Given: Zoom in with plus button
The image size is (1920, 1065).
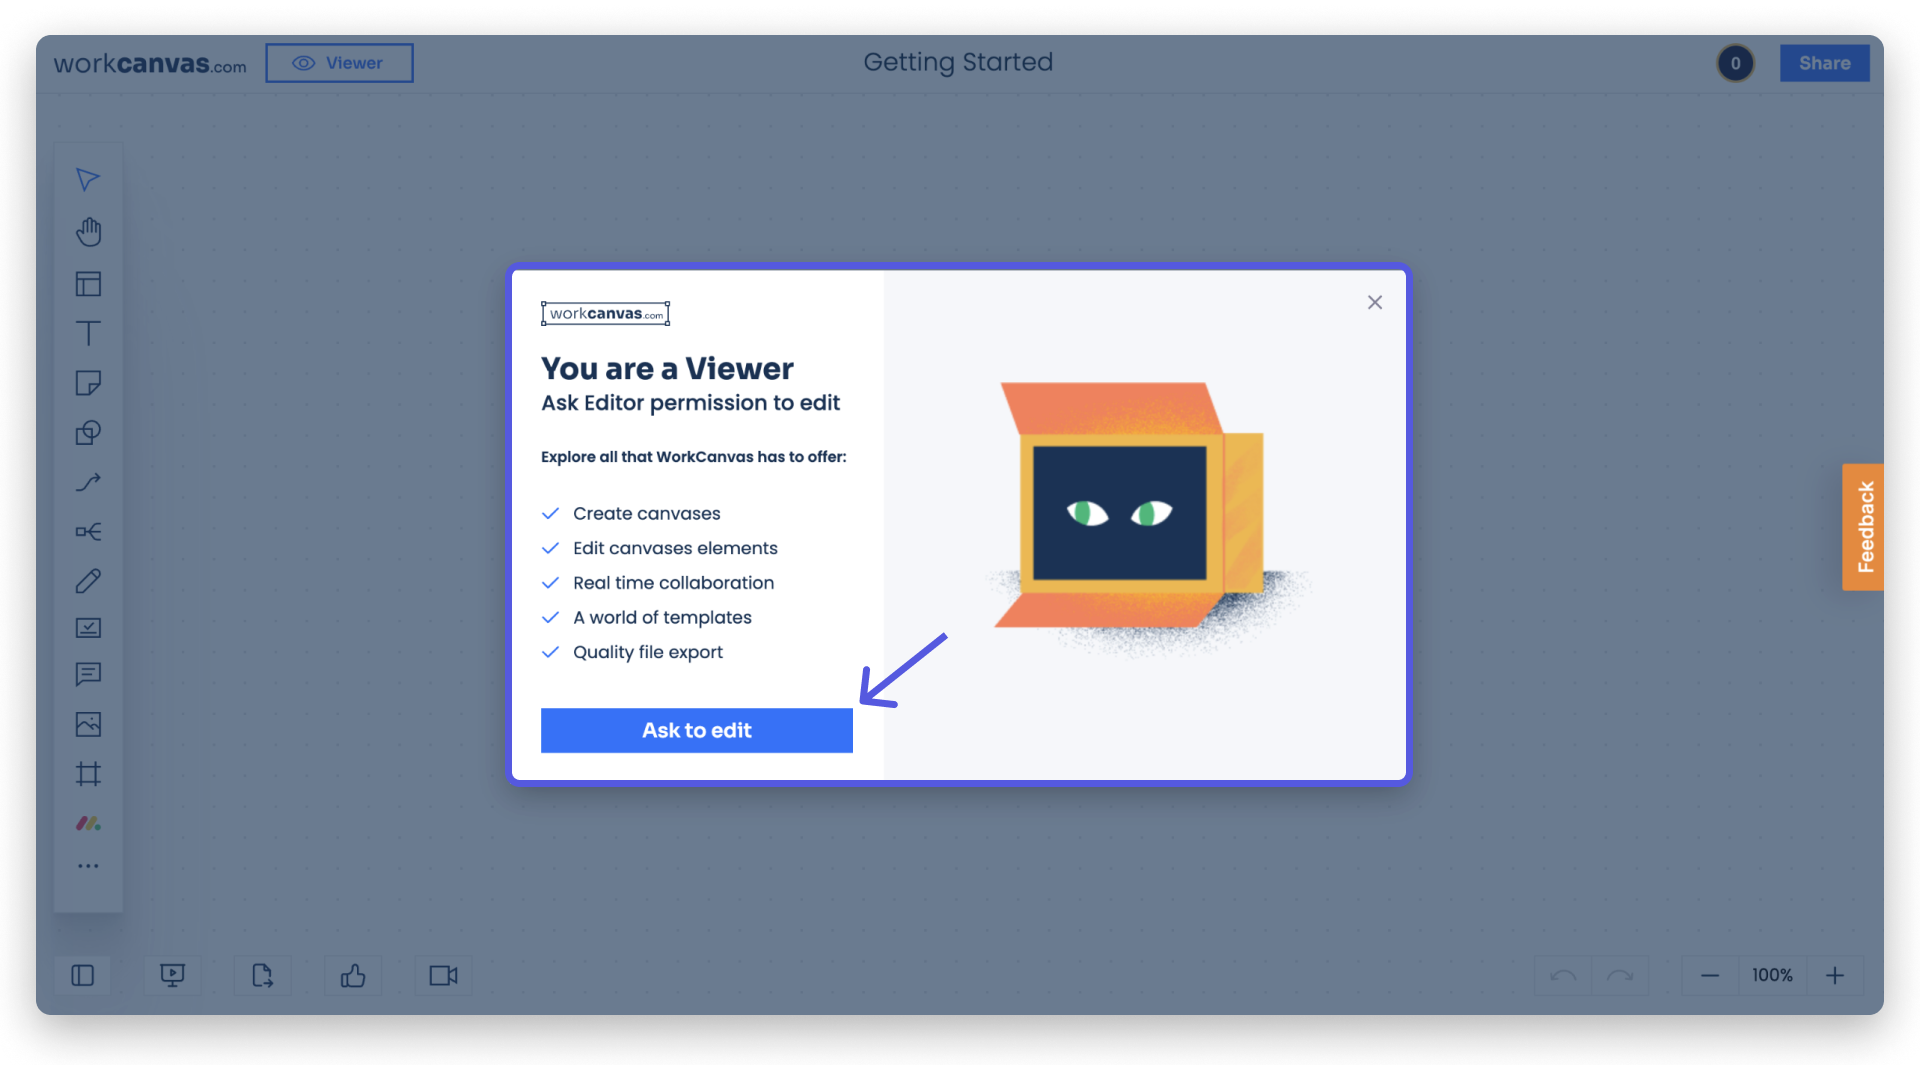Looking at the screenshot, I should pos(1835,976).
